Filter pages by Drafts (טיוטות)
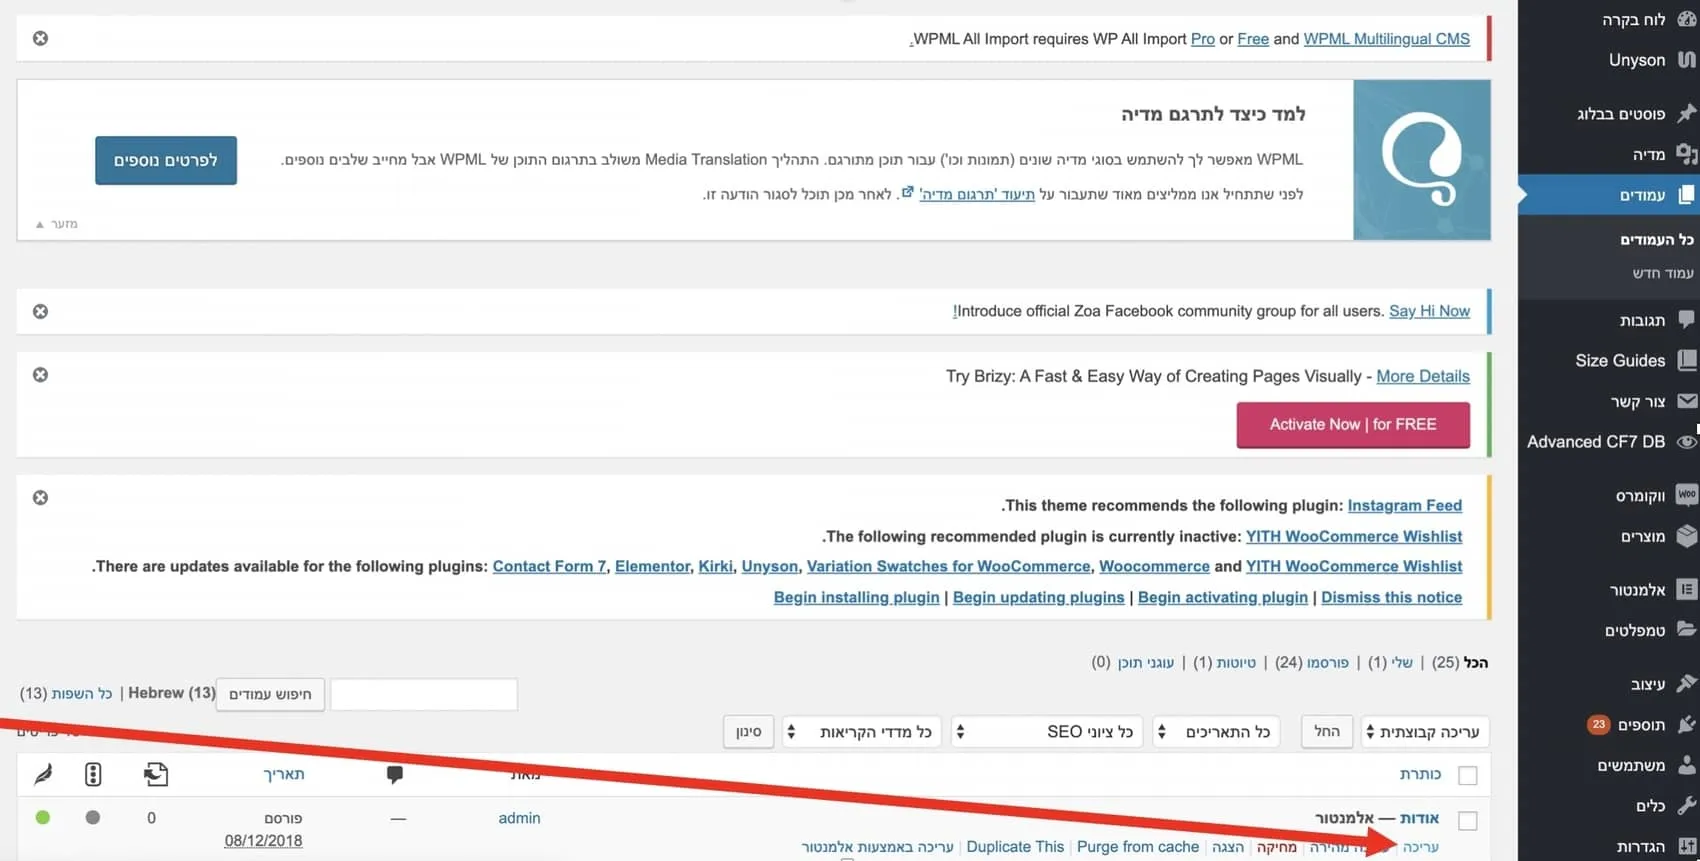This screenshot has height=861, width=1700. pos(1236,662)
